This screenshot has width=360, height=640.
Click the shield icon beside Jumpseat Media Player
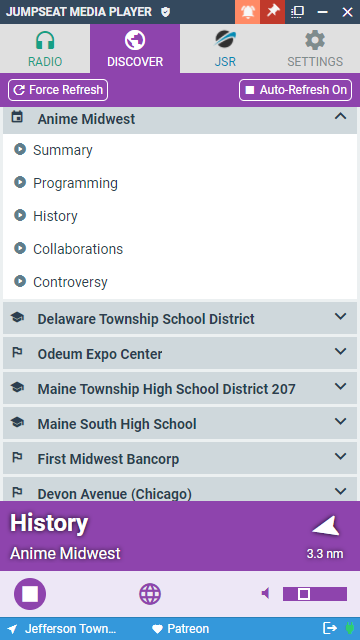(x=165, y=12)
